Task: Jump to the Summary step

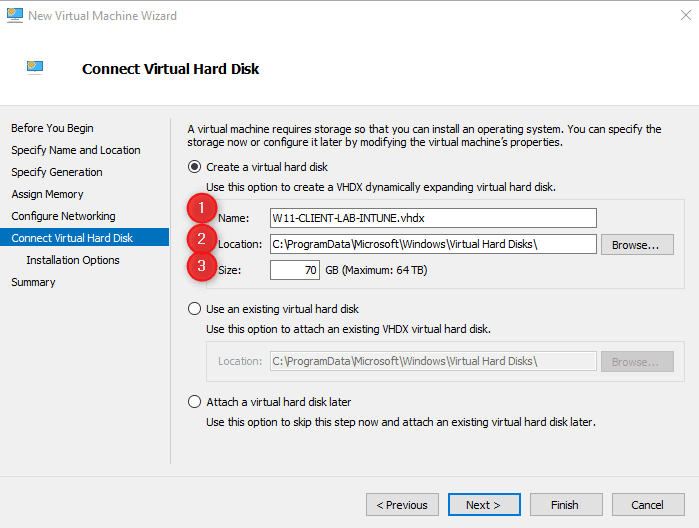Action: (33, 282)
